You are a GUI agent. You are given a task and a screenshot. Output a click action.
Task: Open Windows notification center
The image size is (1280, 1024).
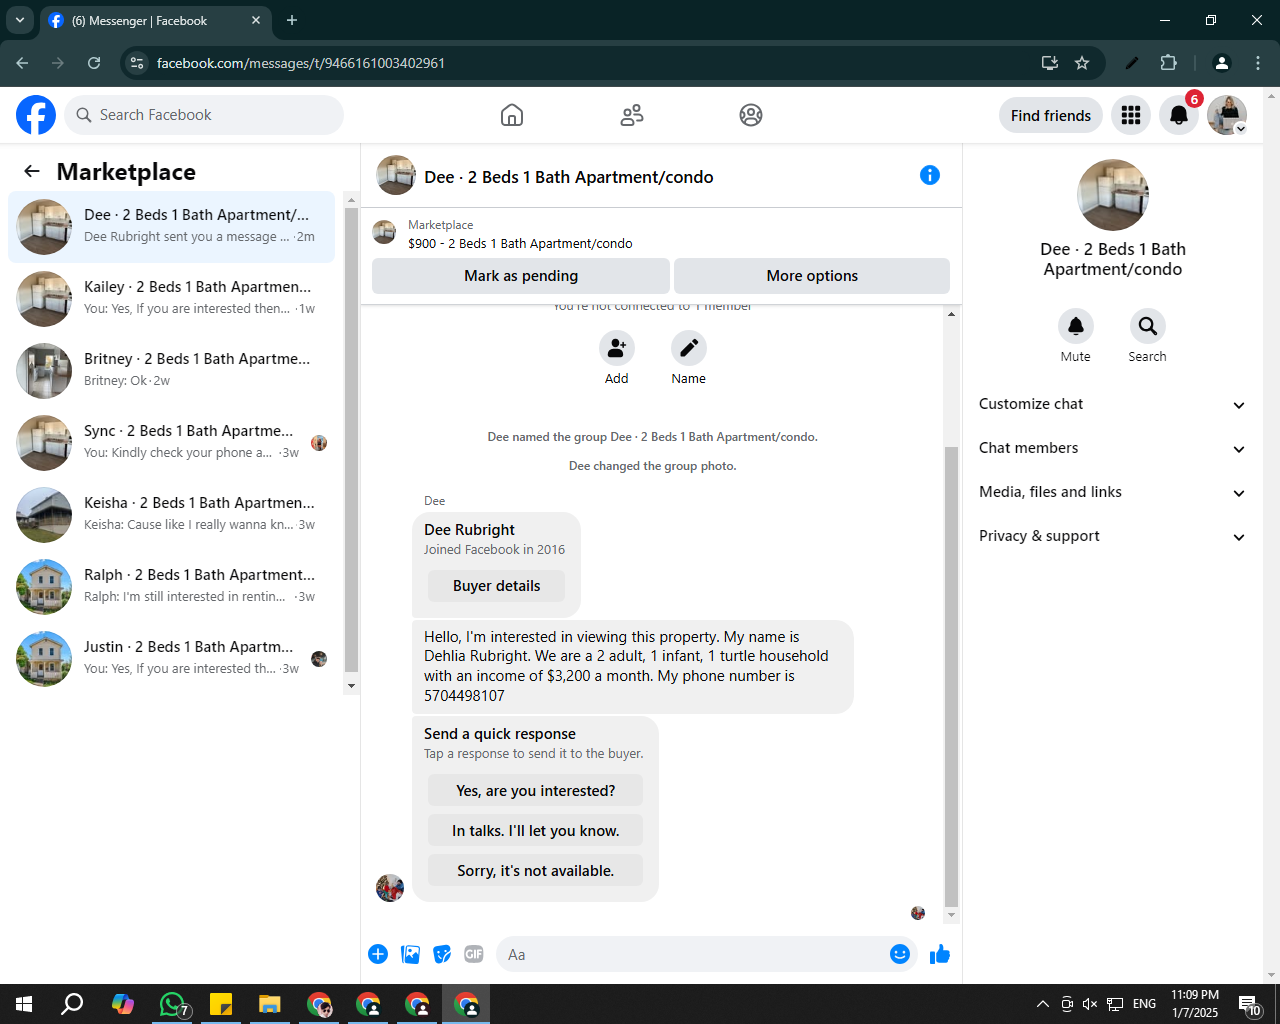(x=1250, y=1004)
